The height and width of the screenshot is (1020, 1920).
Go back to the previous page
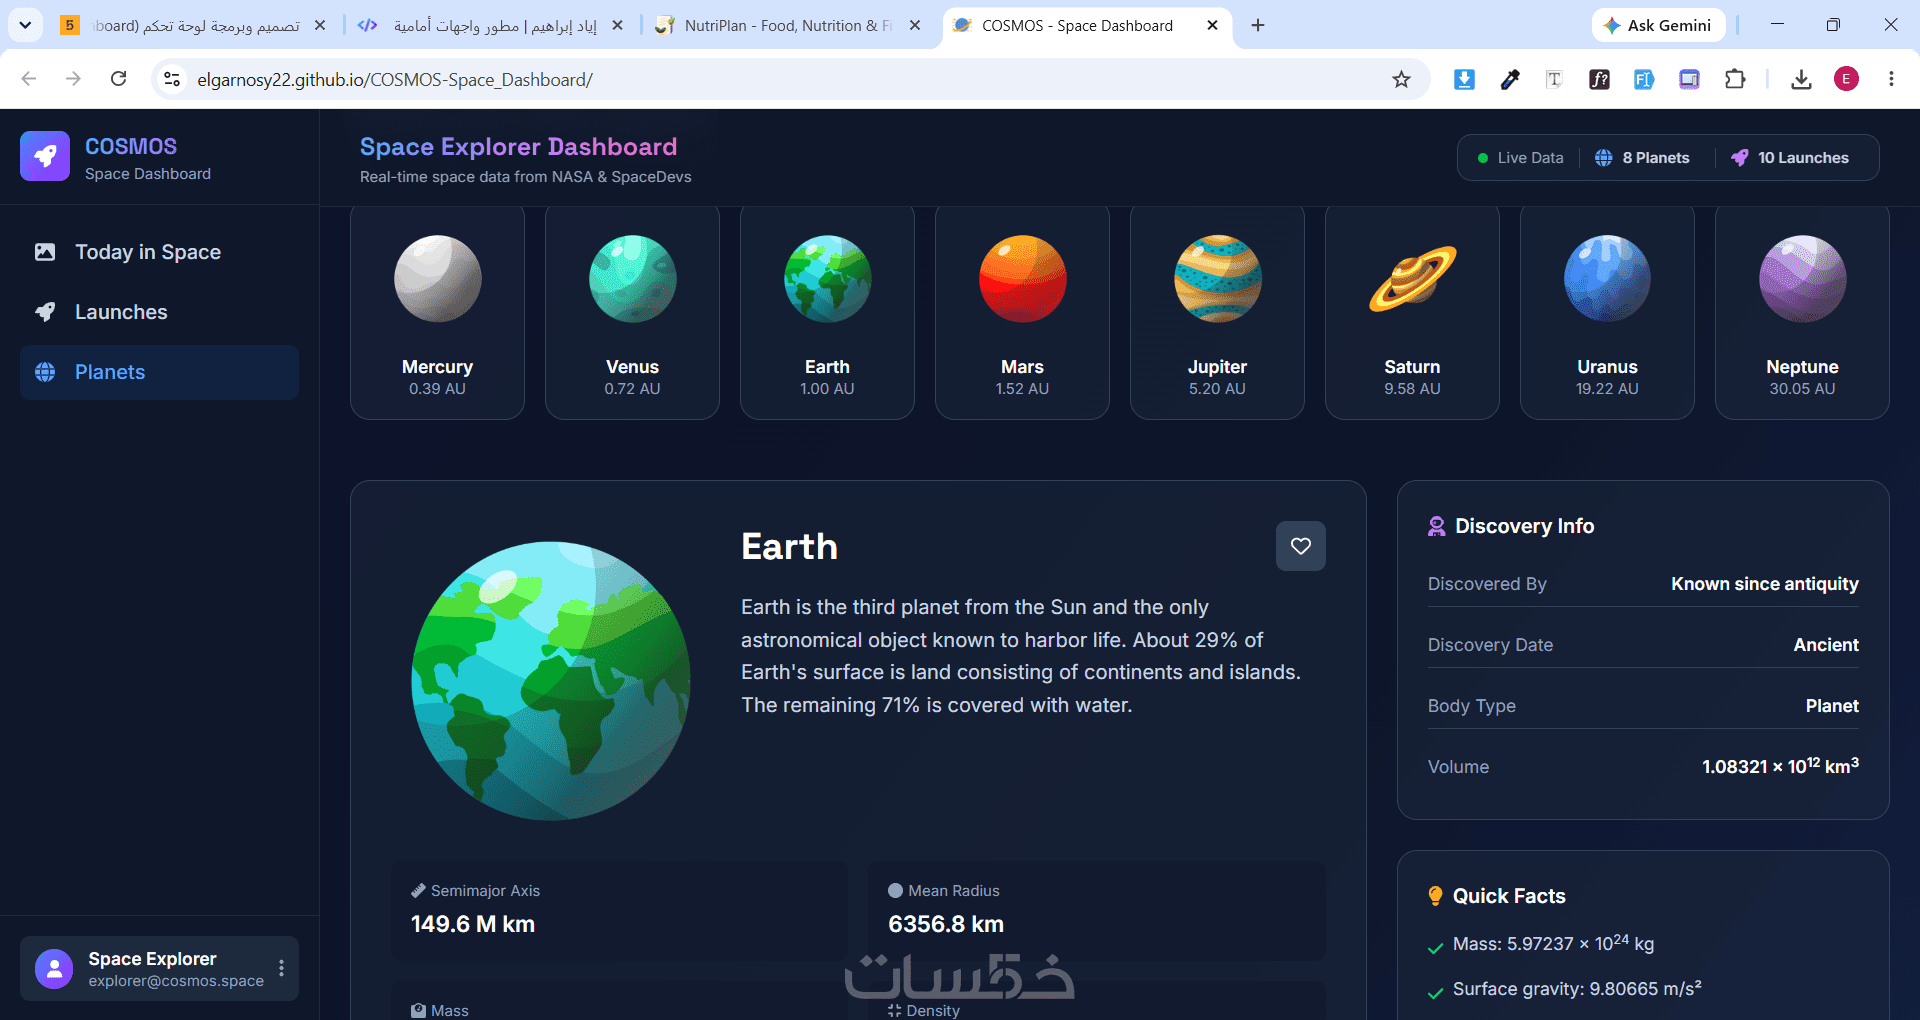click(29, 79)
